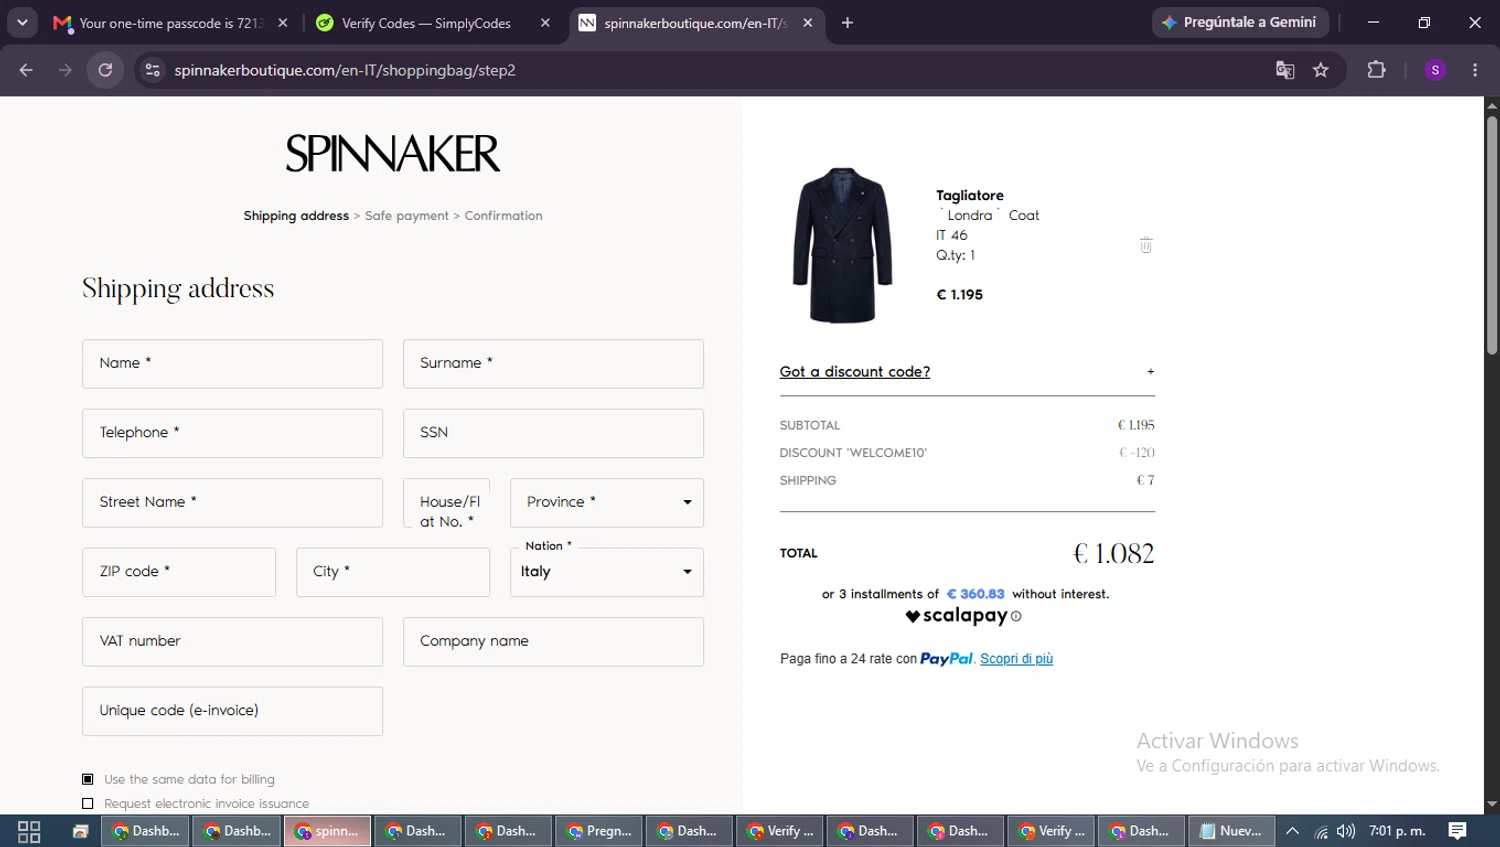Focus the Telephone field
This screenshot has width=1500, height=847.
pyautogui.click(x=232, y=433)
